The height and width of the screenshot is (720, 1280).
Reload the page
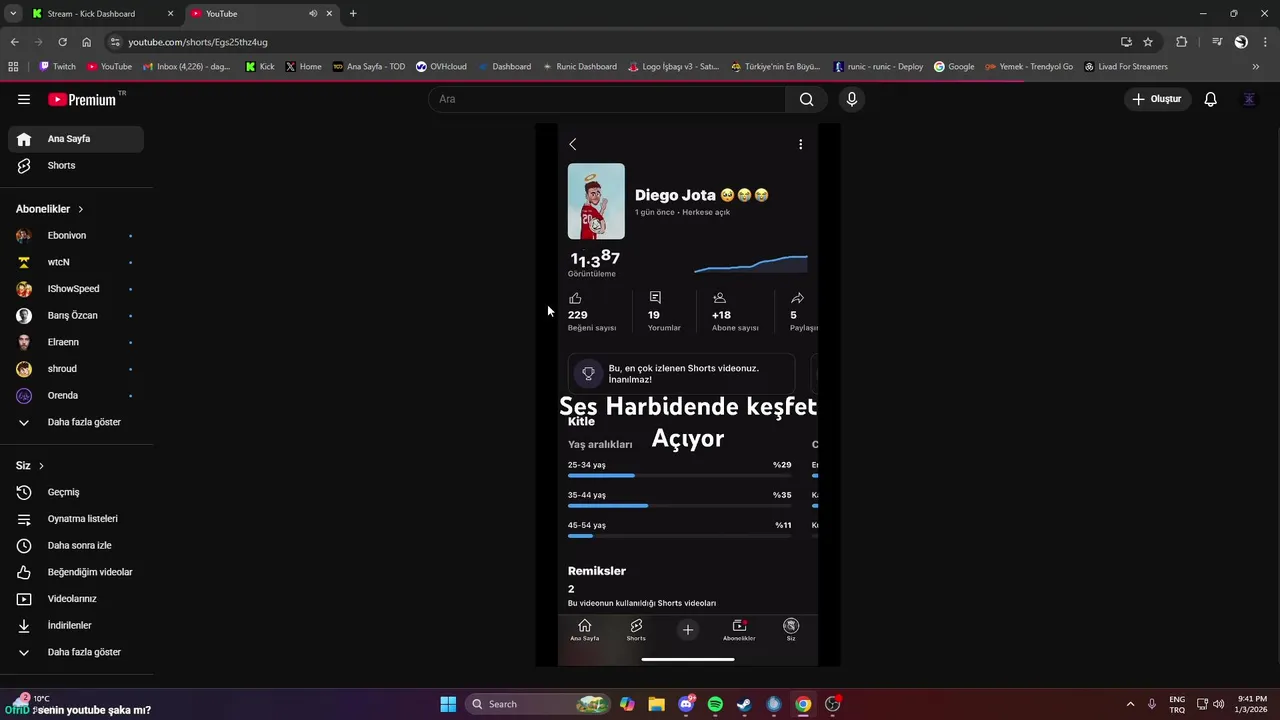(62, 42)
